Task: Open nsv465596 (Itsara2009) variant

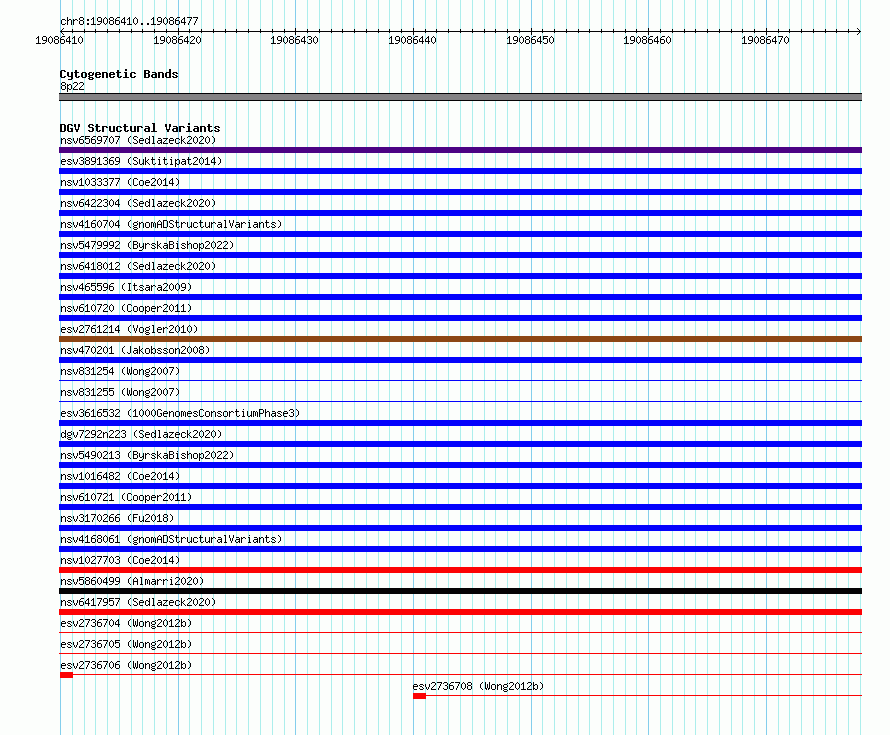Action: coord(126,287)
